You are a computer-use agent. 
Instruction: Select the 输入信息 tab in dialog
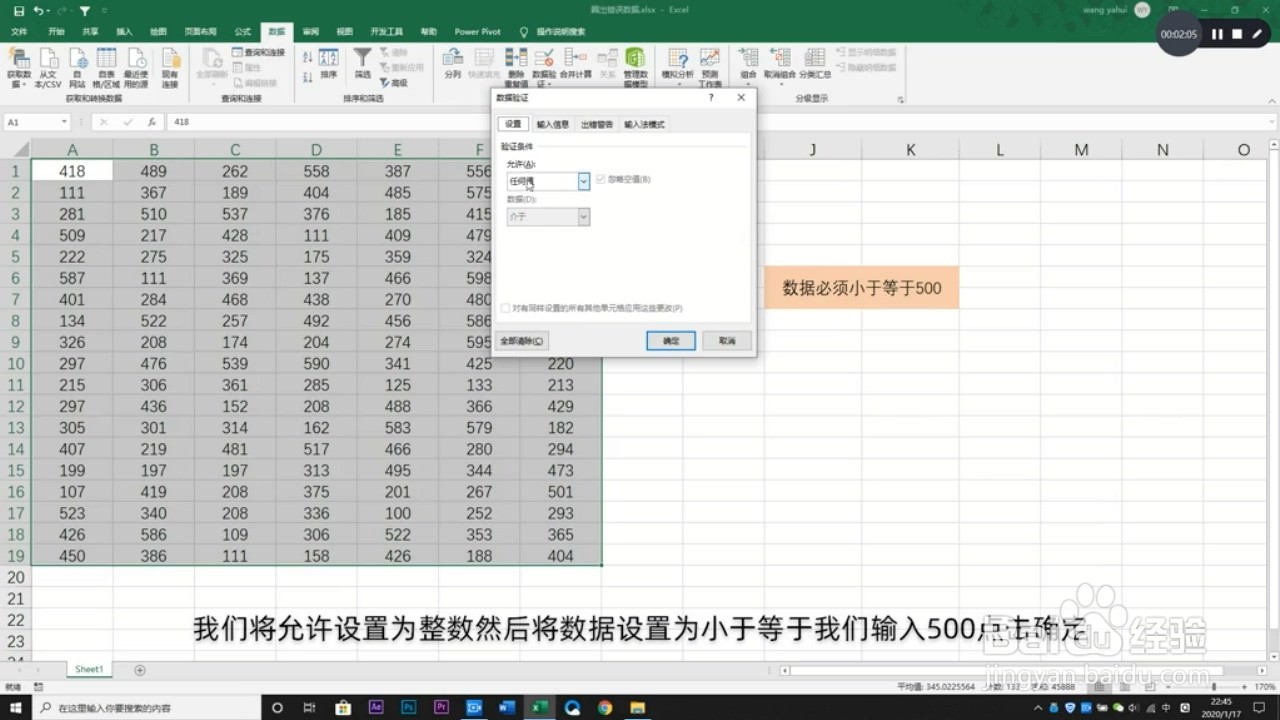(552, 124)
